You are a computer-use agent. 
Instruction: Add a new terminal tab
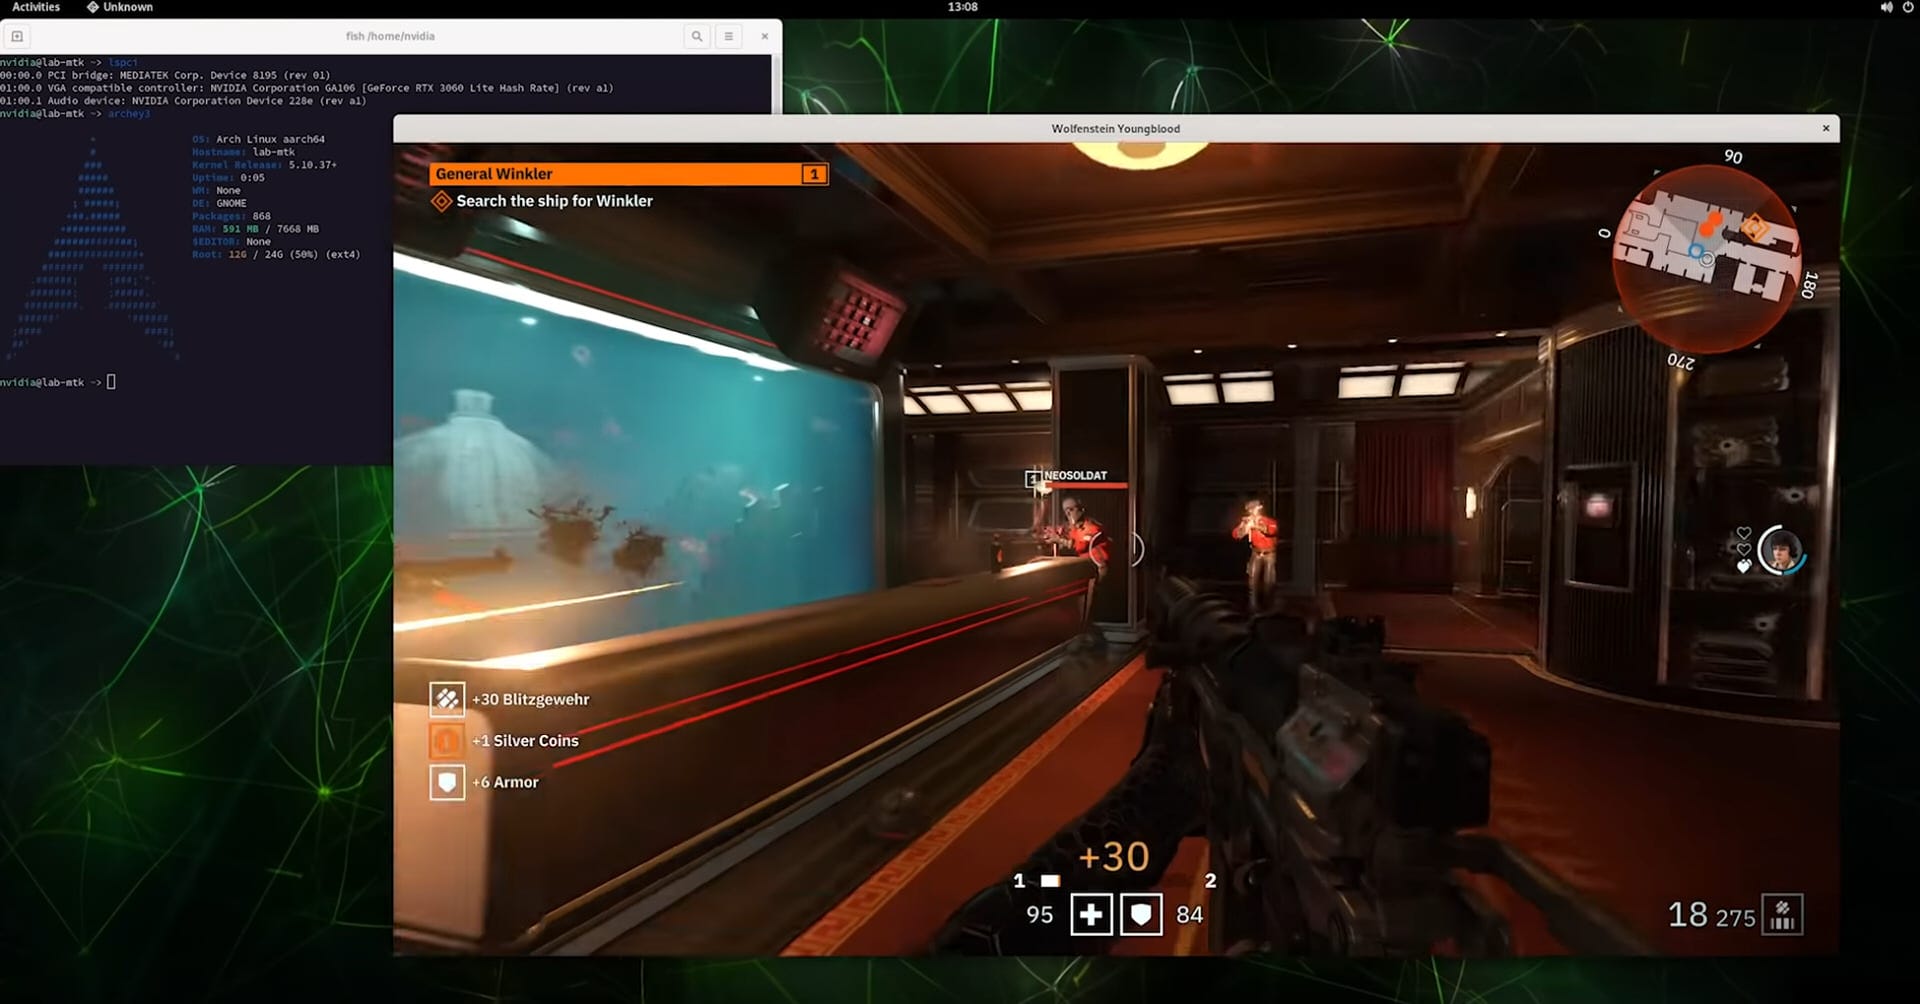tap(17, 36)
